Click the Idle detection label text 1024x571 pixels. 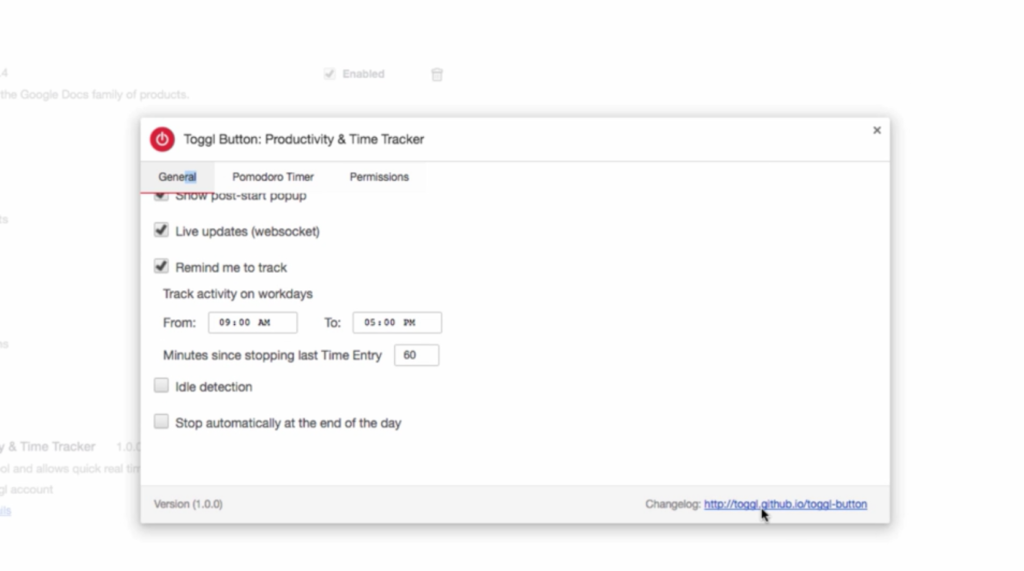[214, 387]
